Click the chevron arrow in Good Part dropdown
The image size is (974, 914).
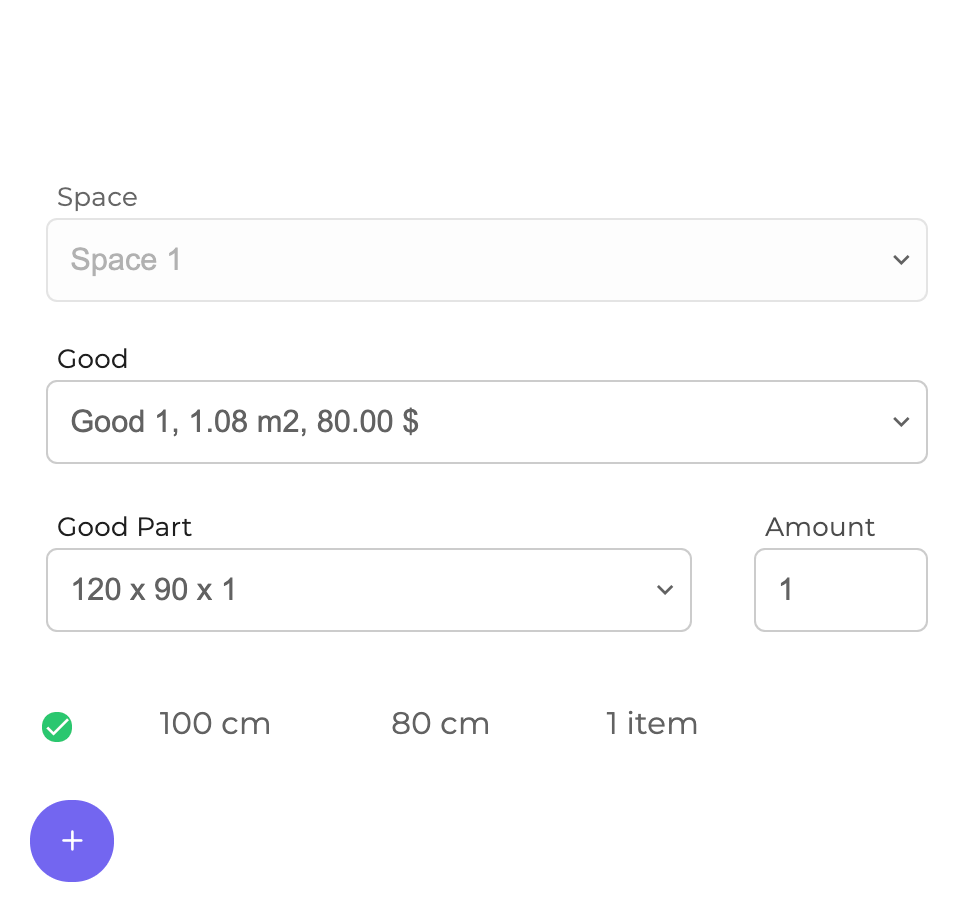(664, 590)
